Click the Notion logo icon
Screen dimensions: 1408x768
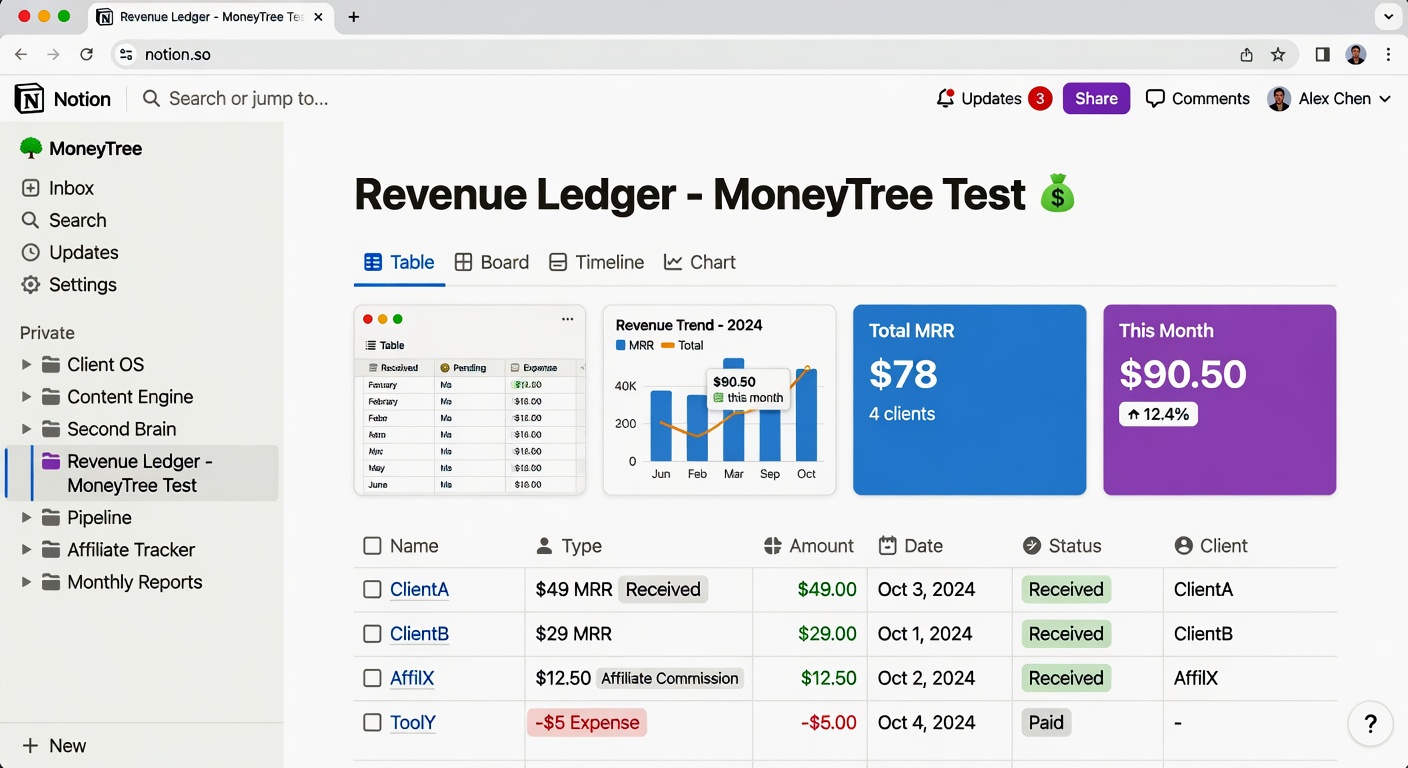[x=30, y=98]
